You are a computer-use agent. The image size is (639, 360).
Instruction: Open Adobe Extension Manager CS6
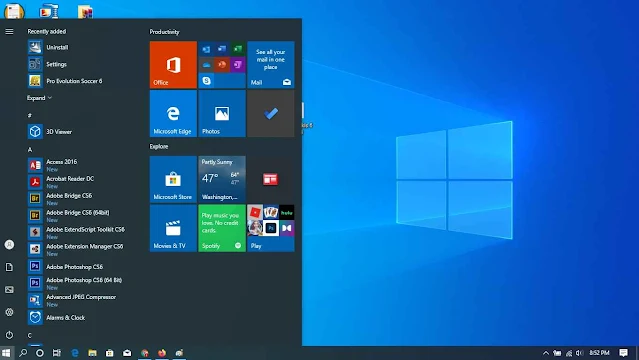[x=84, y=250]
